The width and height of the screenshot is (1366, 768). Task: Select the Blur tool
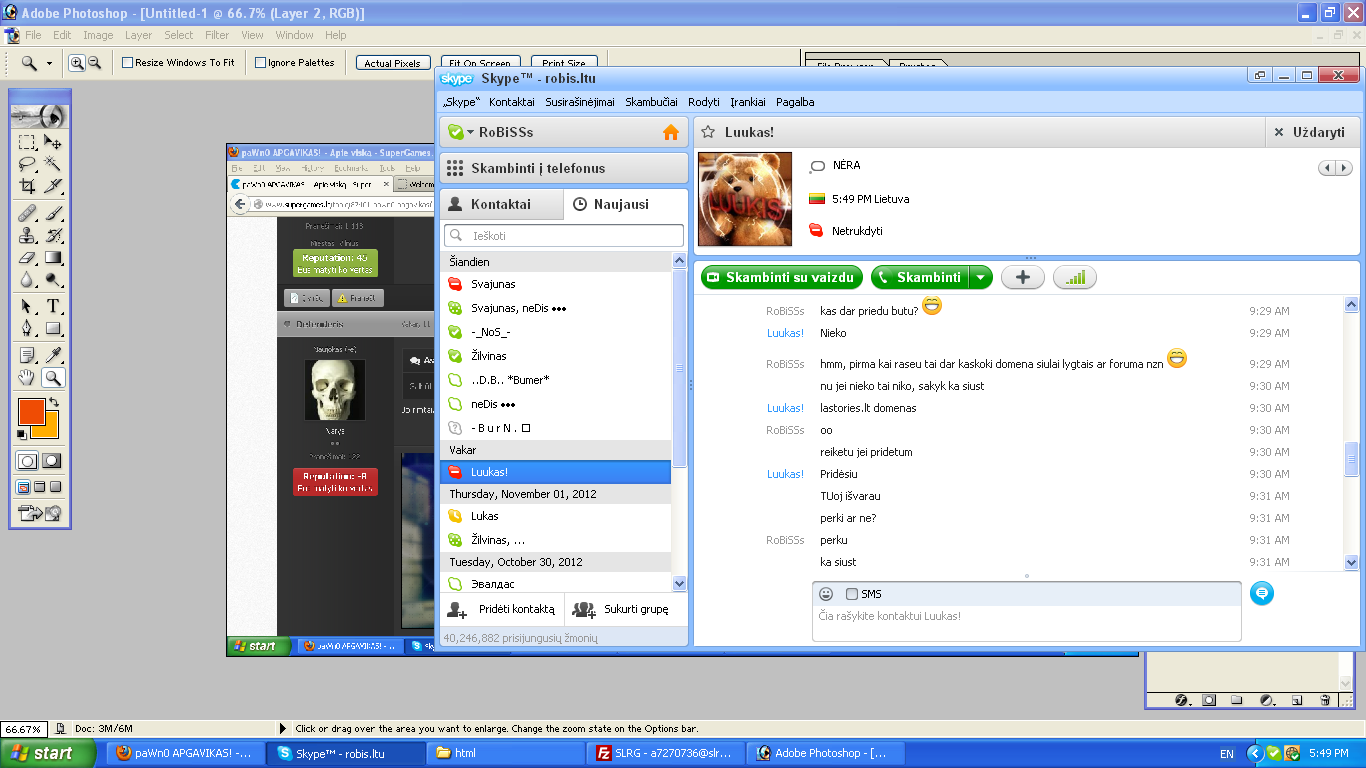27,280
